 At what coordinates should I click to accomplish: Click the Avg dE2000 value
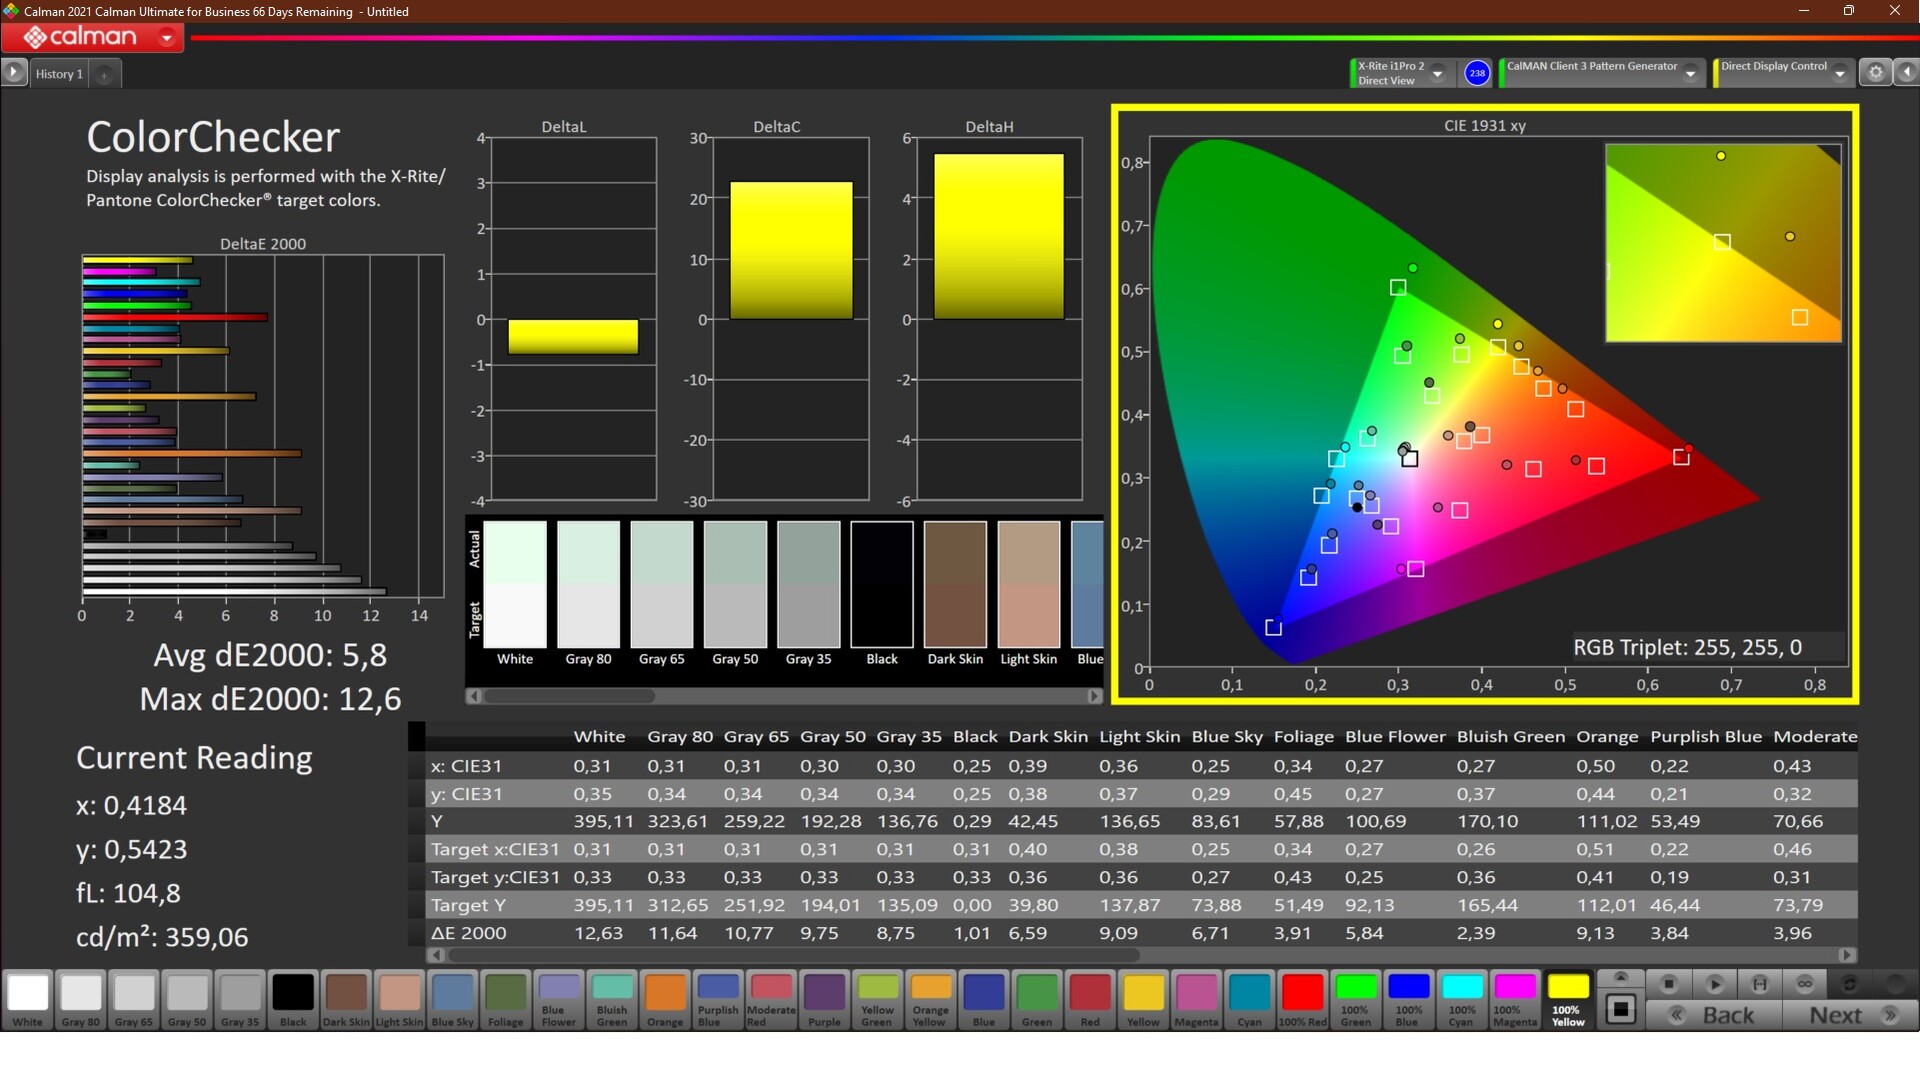270,655
